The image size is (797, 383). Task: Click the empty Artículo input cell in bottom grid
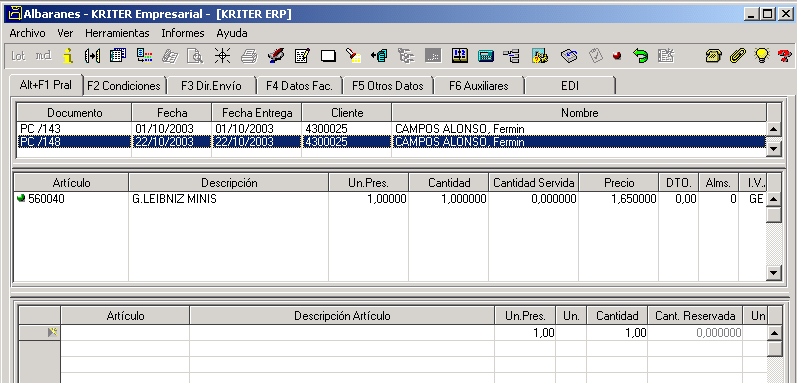click(x=125, y=333)
